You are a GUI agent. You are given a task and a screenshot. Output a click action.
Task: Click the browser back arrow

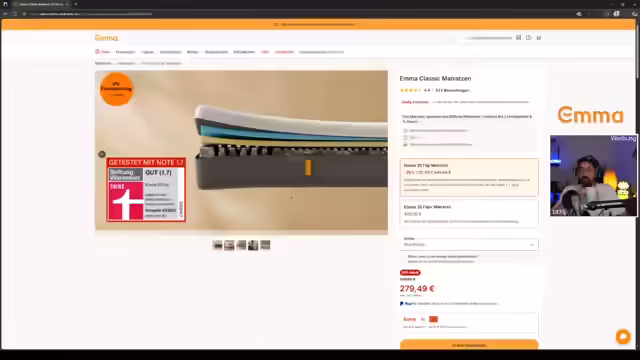[x=5, y=14]
